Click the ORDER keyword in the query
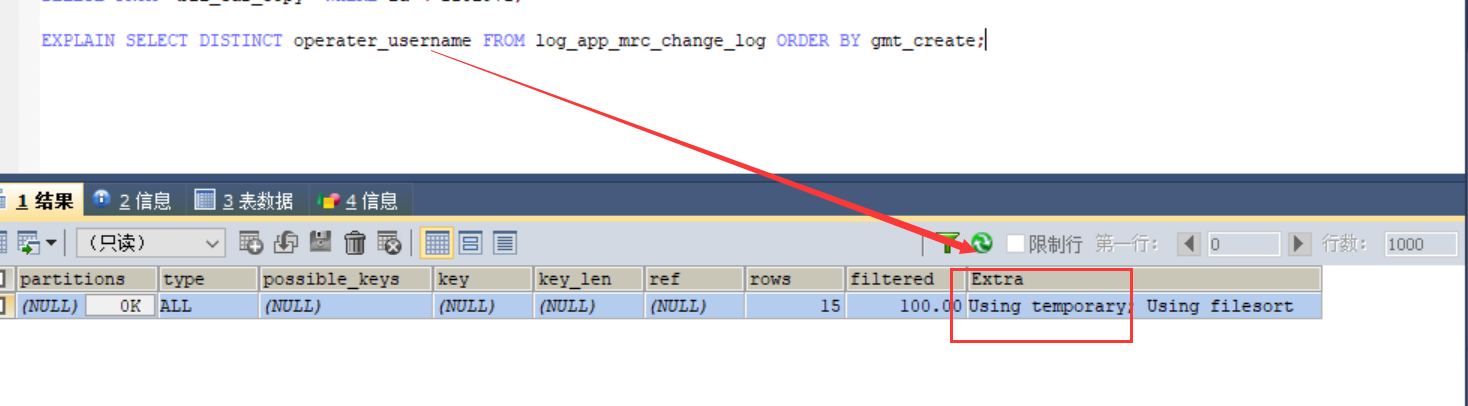 [x=802, y=41]
